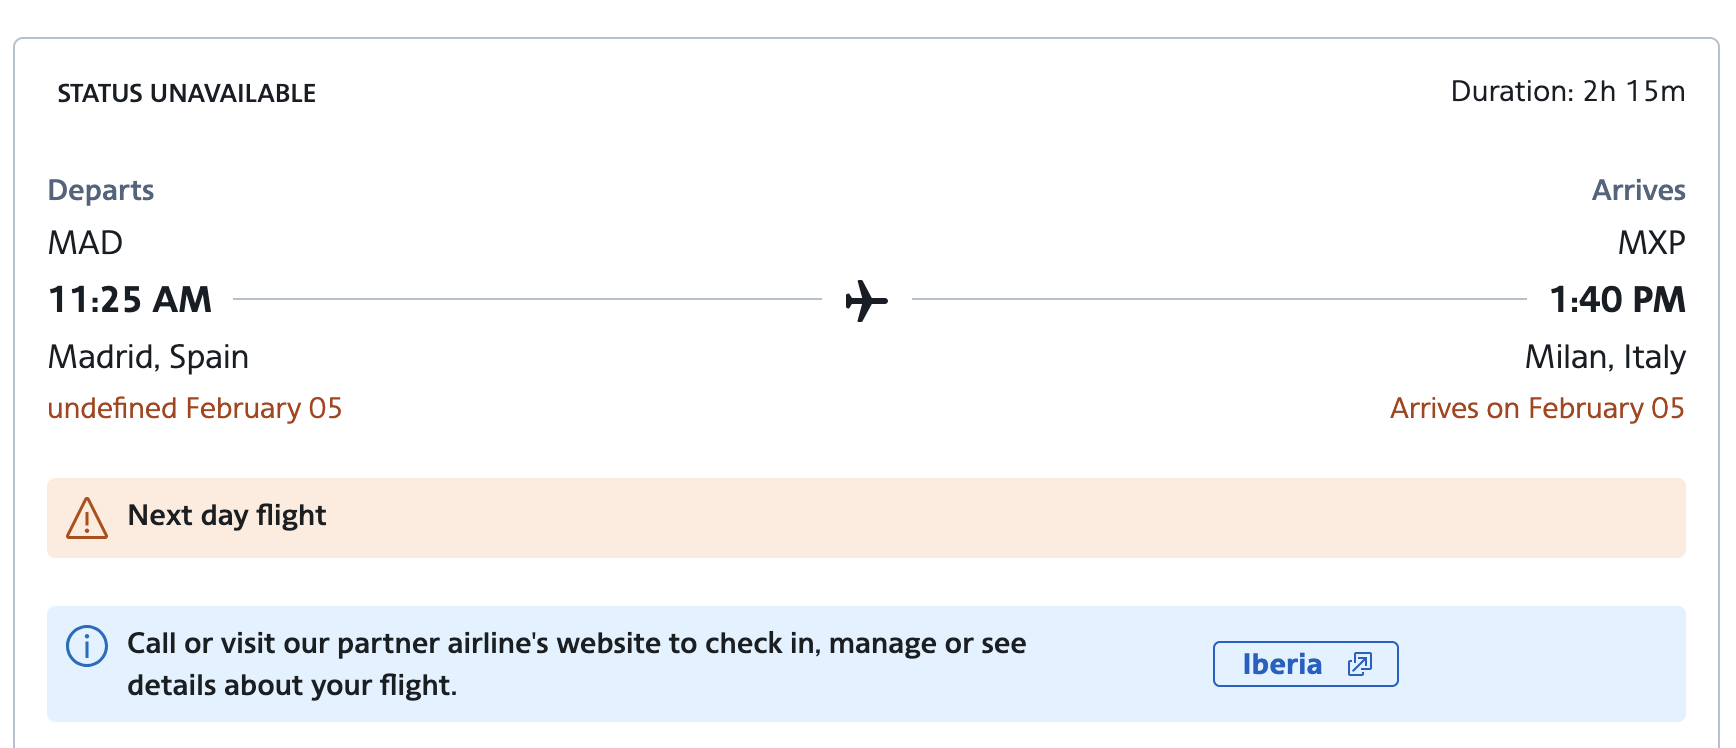Image resolution: width=1736 pixels, height=748 pixels.
Task: Click the external link icon beside Iberia
Action: (x=1360, y=664)
